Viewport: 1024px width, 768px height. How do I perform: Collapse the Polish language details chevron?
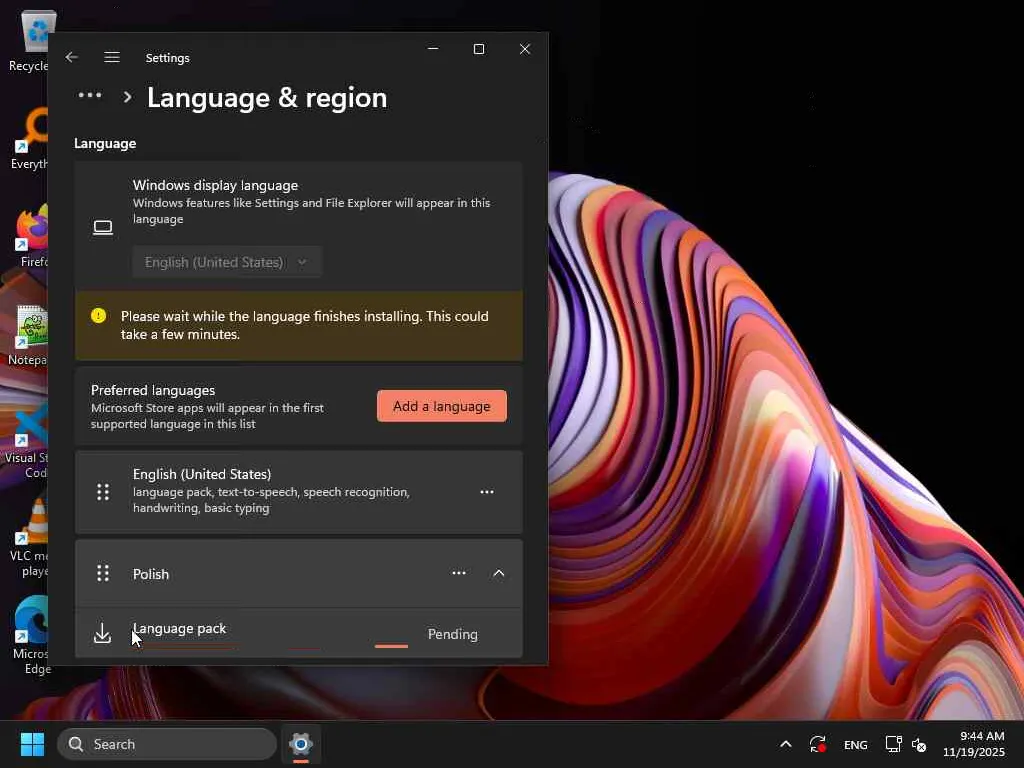point(499,573)
